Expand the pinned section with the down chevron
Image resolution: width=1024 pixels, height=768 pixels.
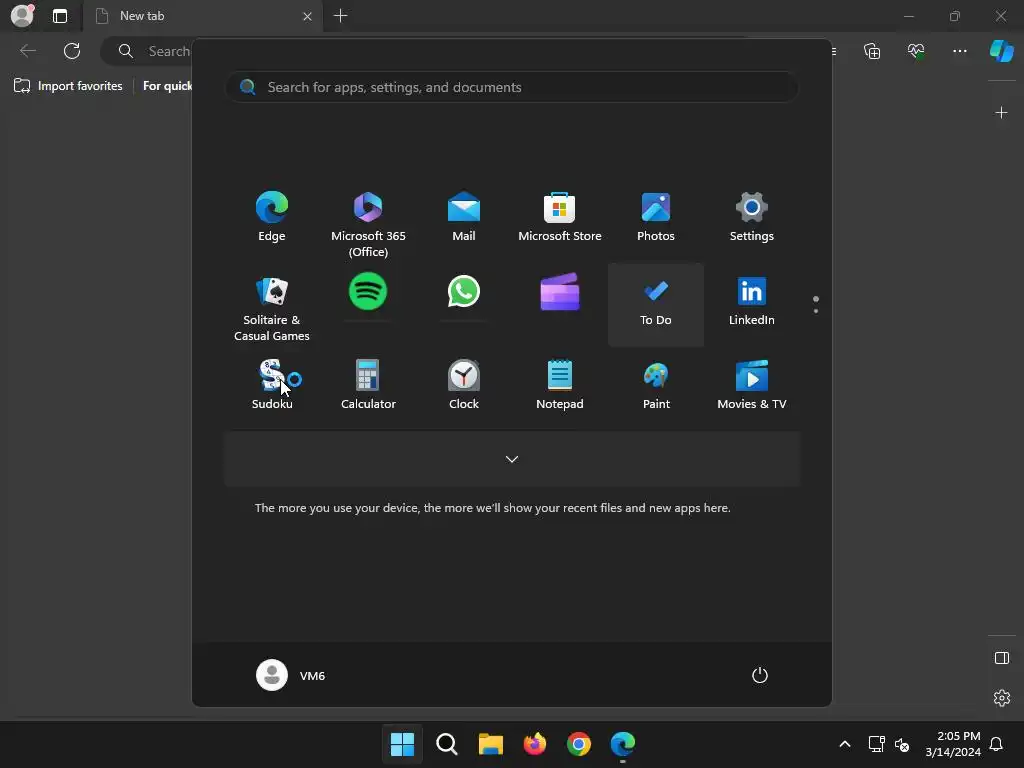[x=512, y=459]
